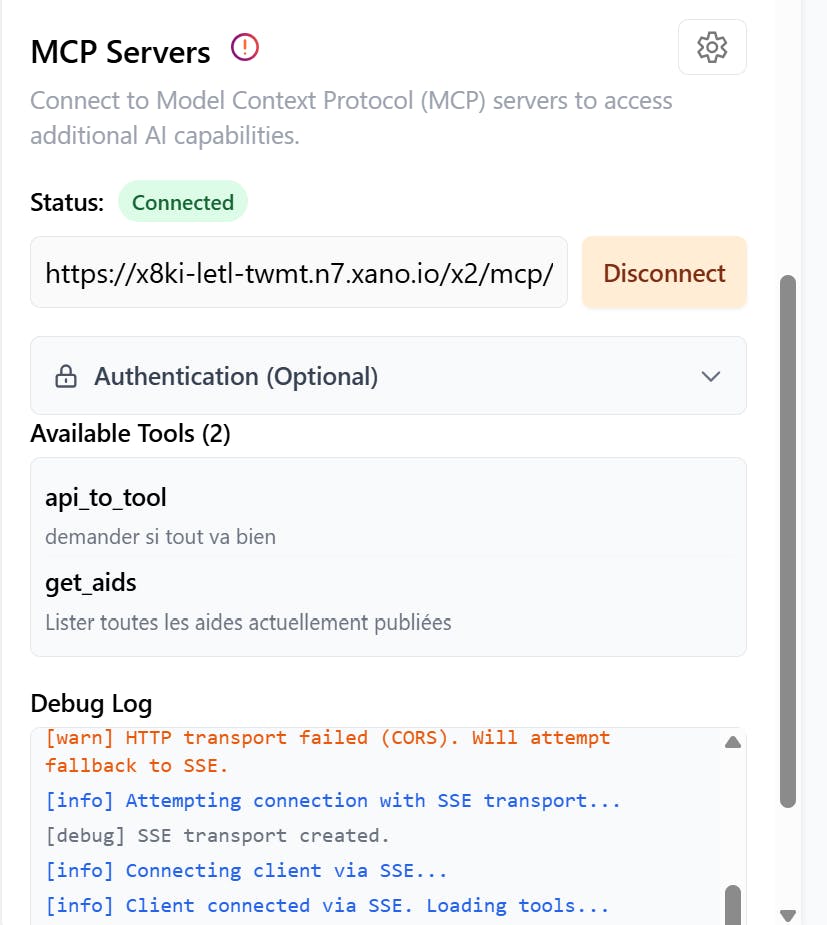Click the Available Tools (2) heading
Screen dimensions: 827x925
(131, 434)
